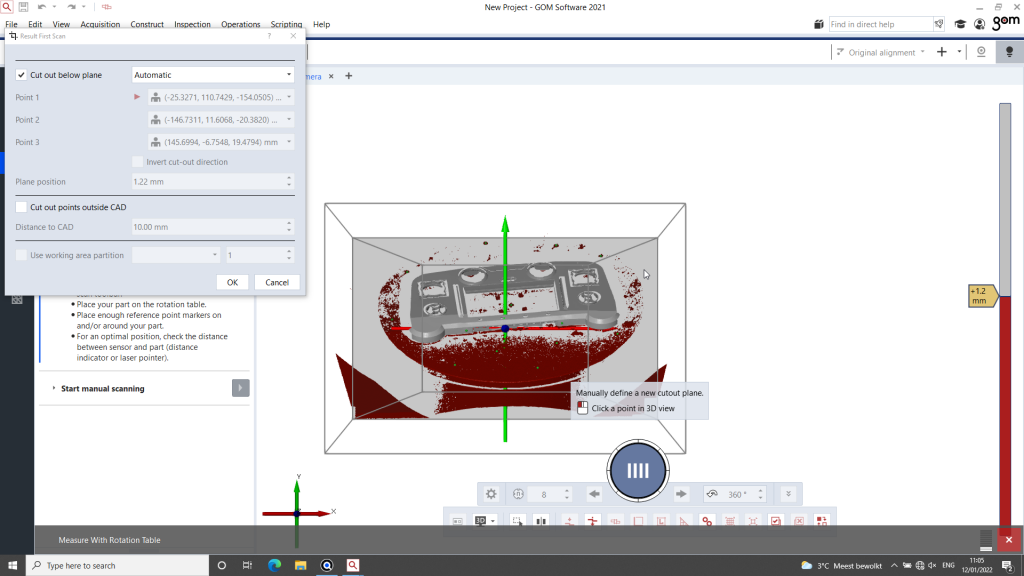
Task: Open the Point 2 coordinates dropdown
Action: point(289,120)
